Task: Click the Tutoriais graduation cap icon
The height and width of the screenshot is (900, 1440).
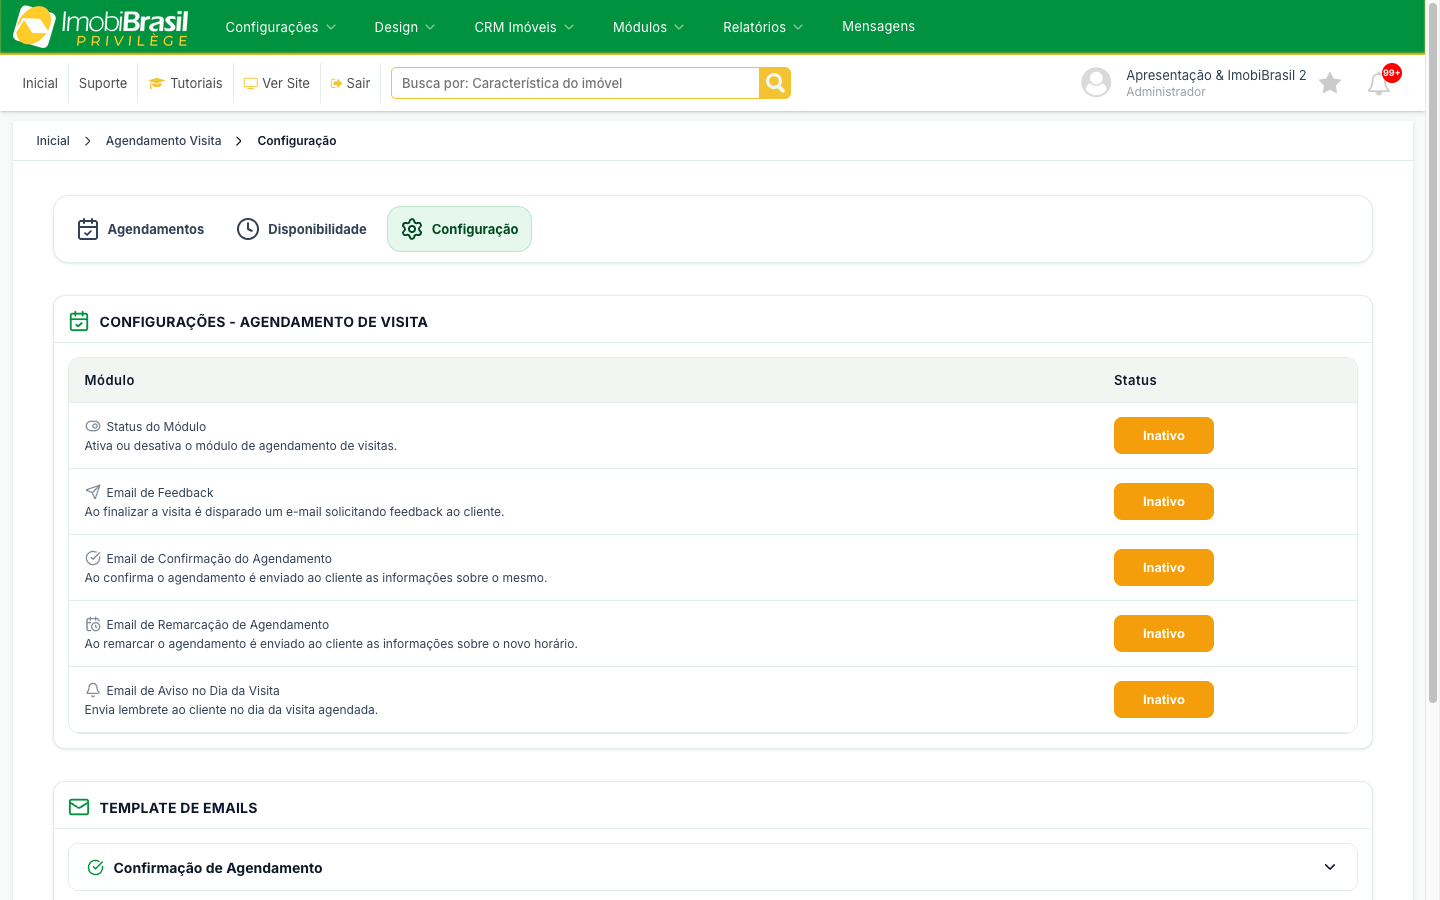Action: [x=156, y=83]
